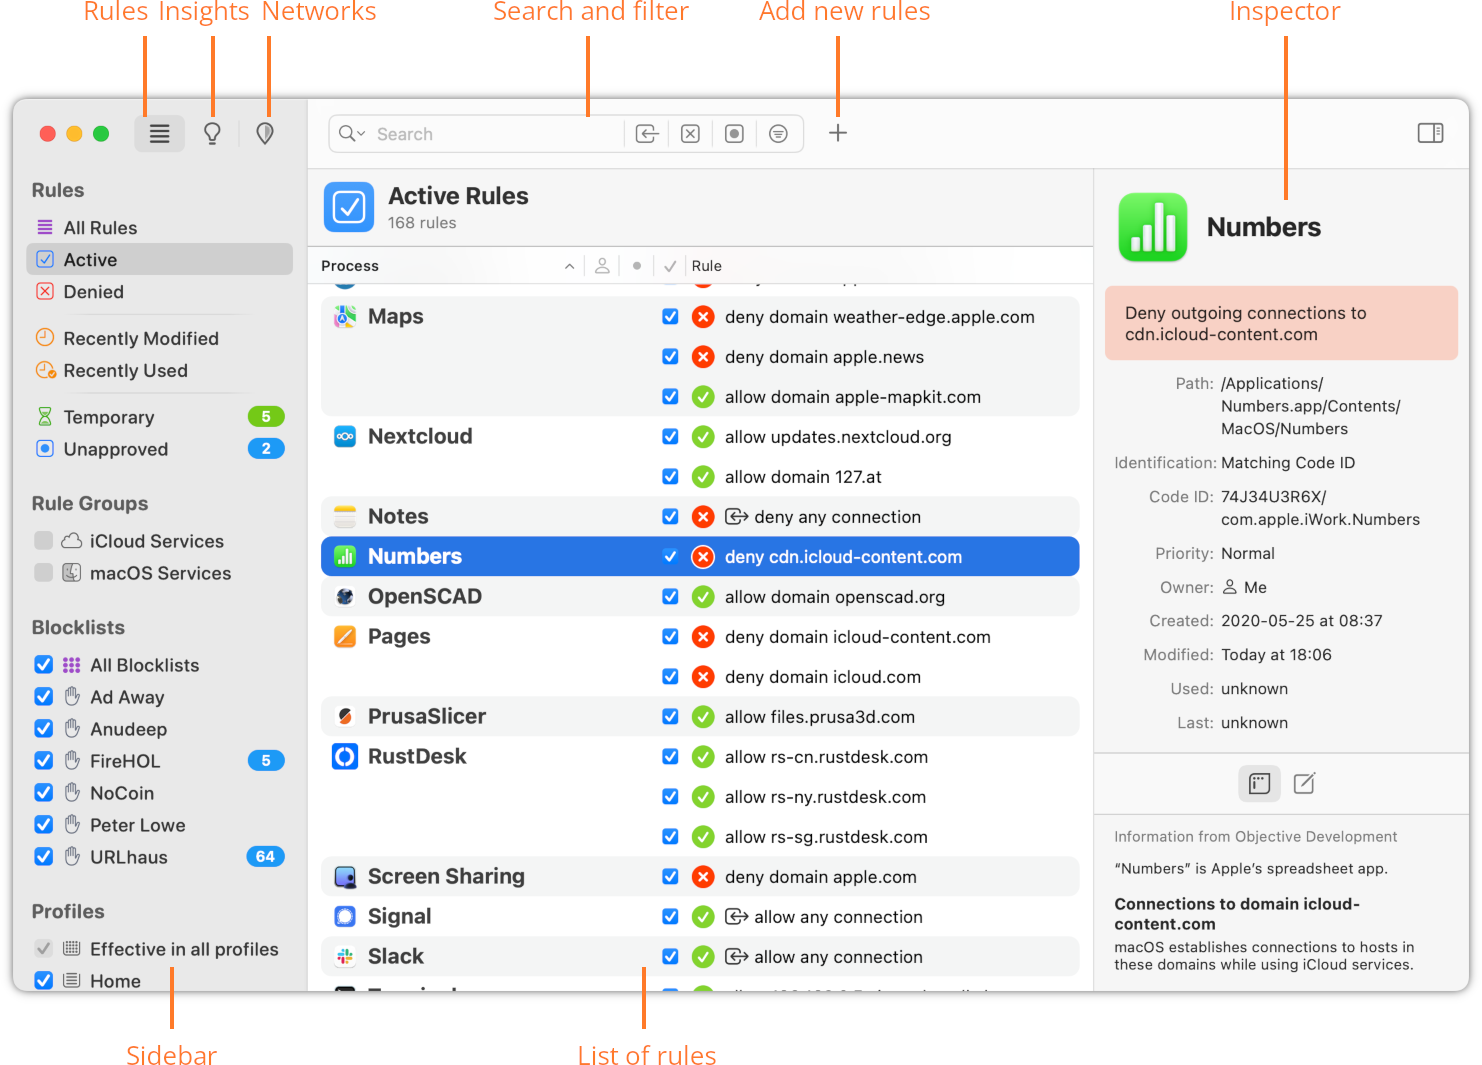This screenshot has width=1482, height=1065.
Task: Uncheck the NoCoin blocklist
Action: tap(43, 793)
